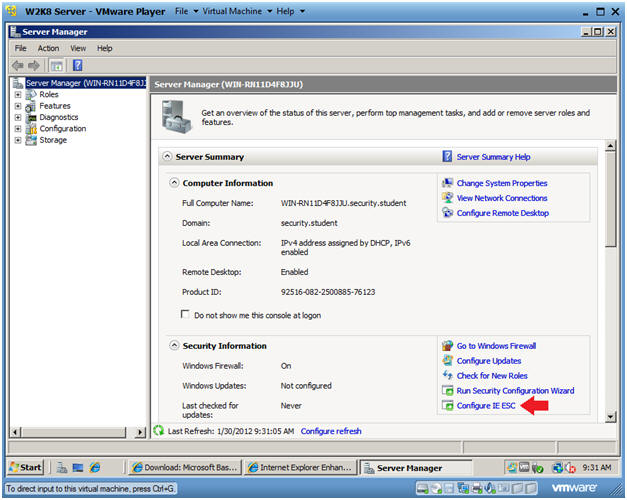This screenshot has height=500, width=627.
Task: Open the Help toolbar question-mark icon
Action: tap(77, 65)
